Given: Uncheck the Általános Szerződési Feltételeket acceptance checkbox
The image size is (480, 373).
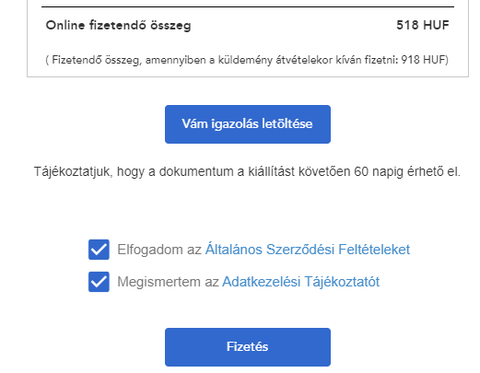Looking at the screenshot, I should (99, 249).
